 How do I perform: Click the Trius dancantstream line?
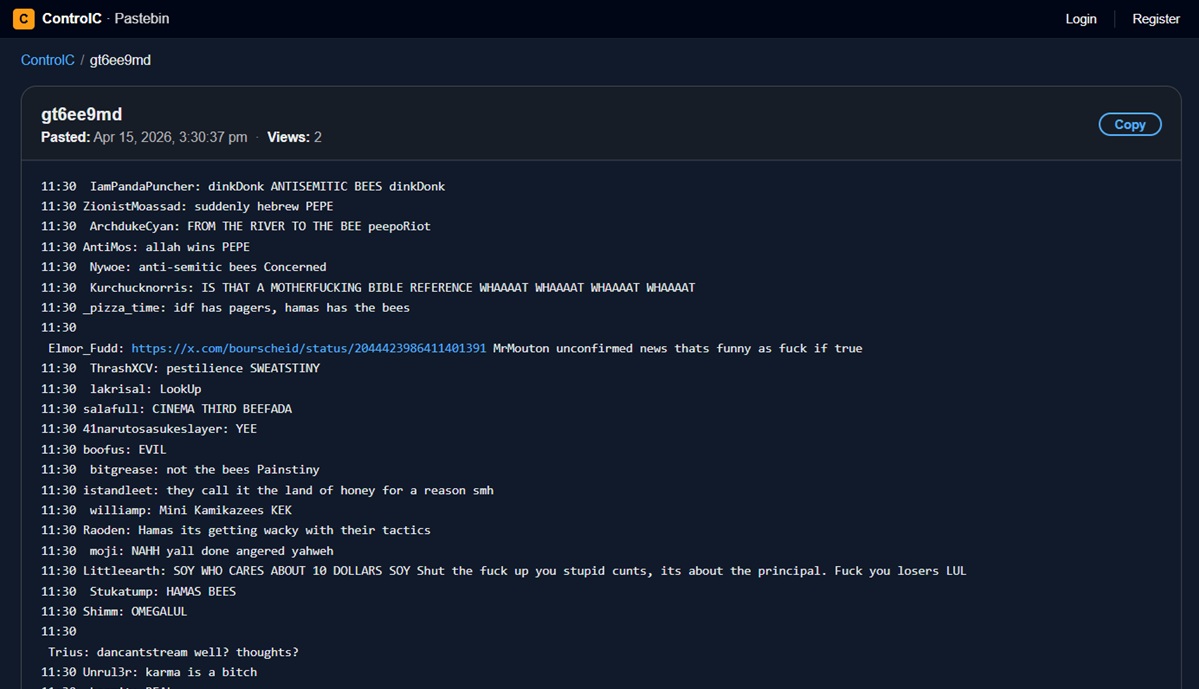click(173, 652)
